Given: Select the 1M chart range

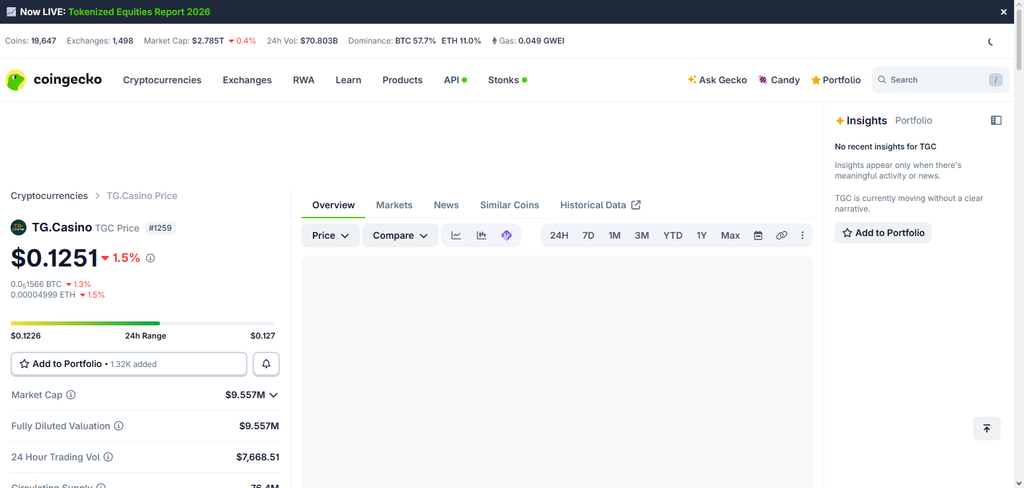Looking at the screenshot, I should click(615, 235).
